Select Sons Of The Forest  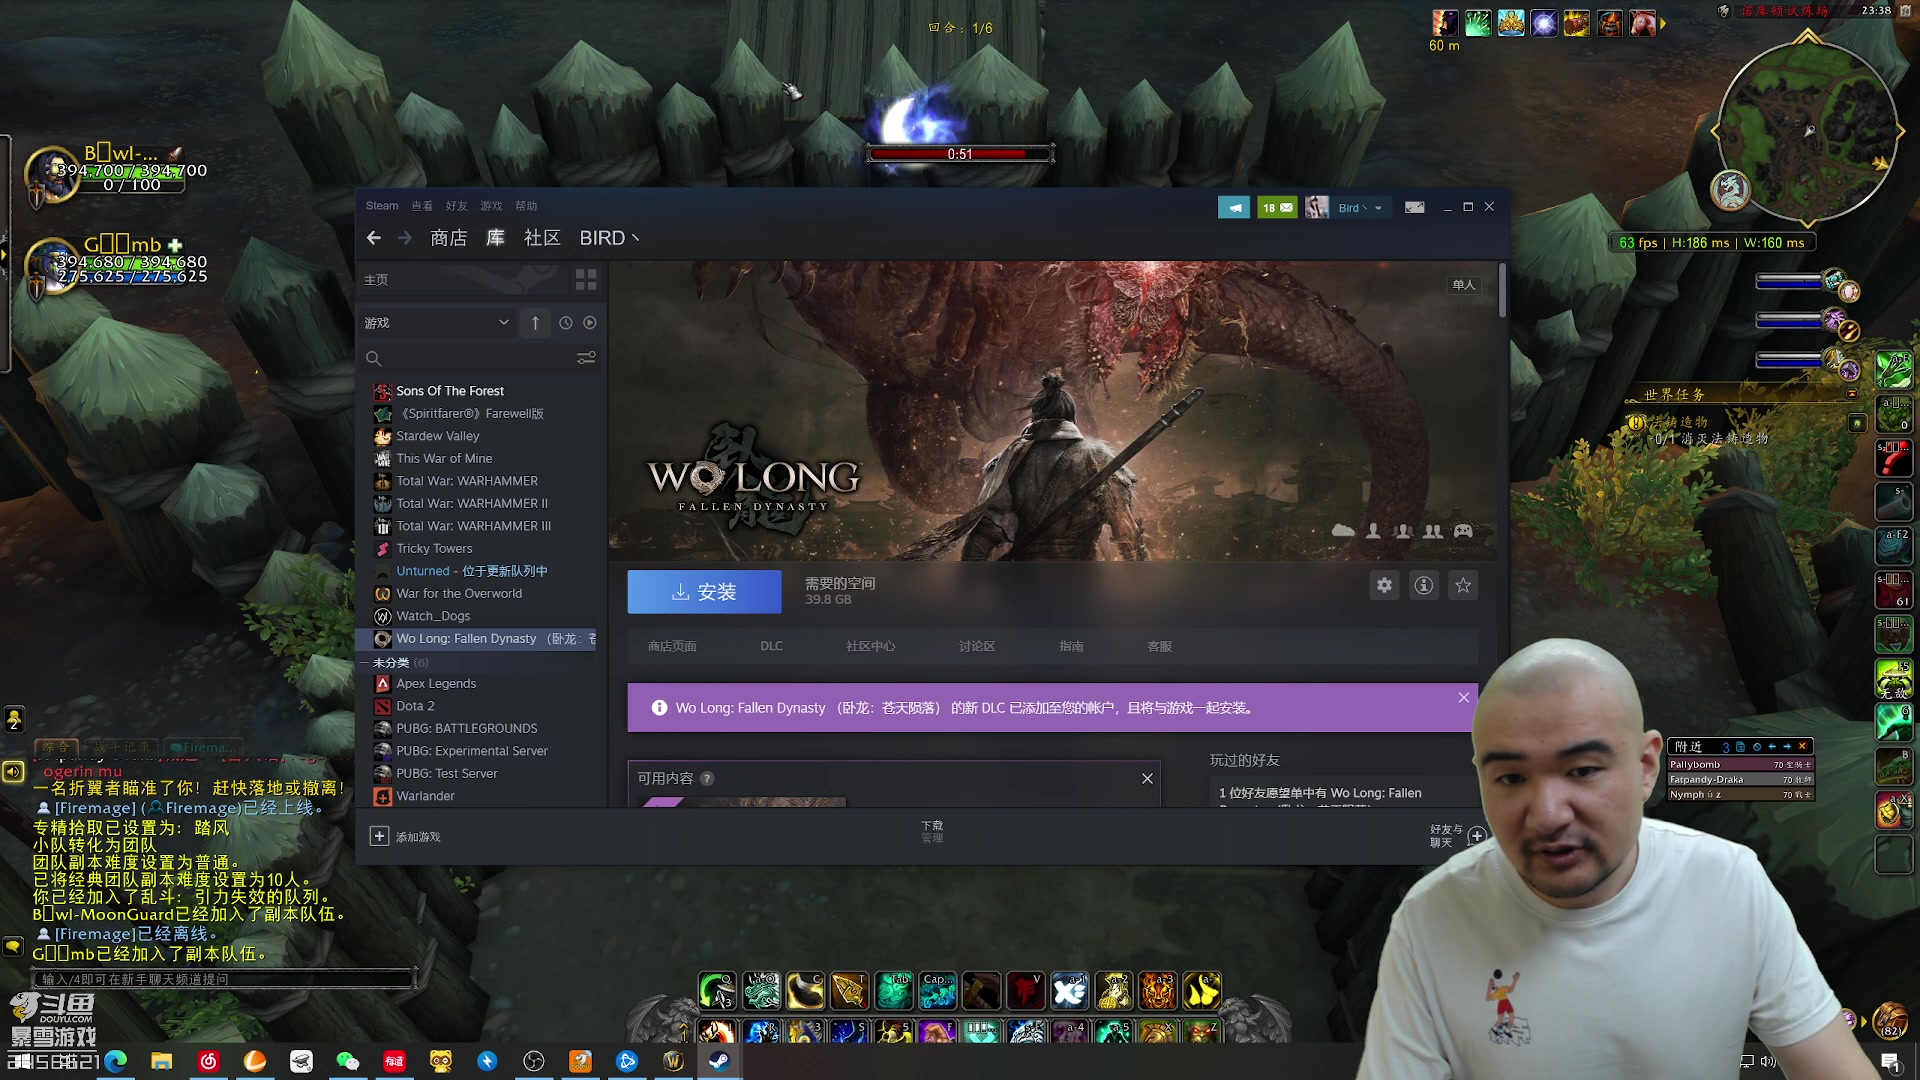click(x=450, y=391)
